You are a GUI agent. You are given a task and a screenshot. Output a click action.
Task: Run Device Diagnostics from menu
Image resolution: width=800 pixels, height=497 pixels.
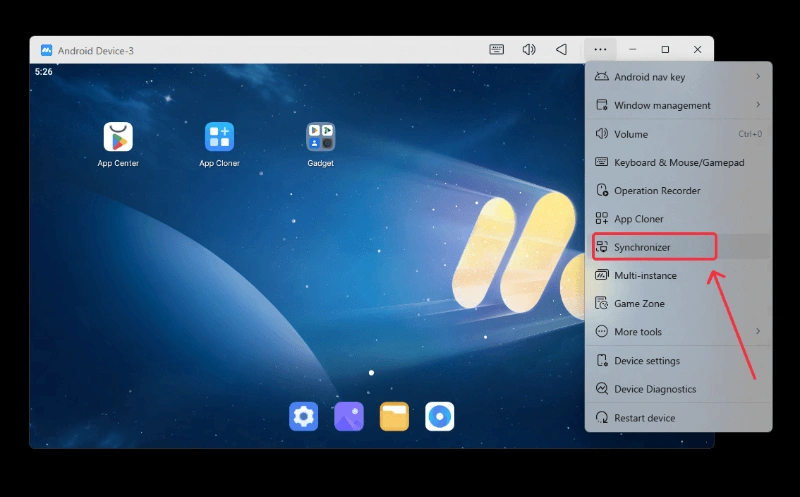(x=679, y=389)
